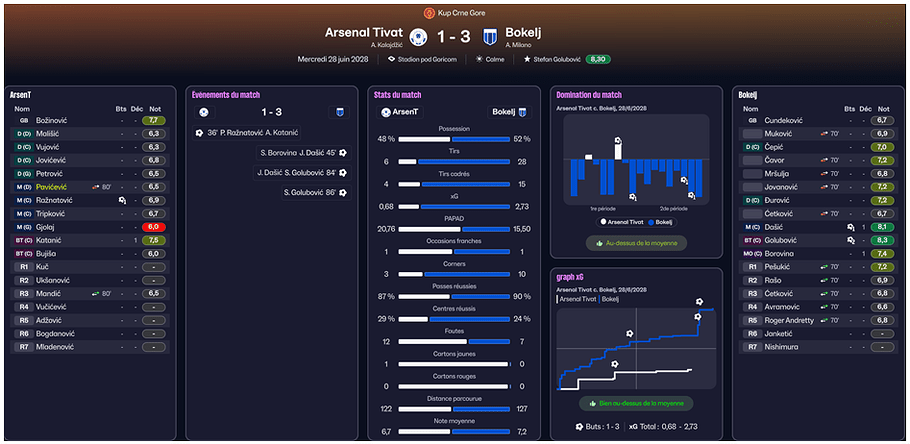The height and width of the screenshot is (444, 910).
Task: Click the Bokelj crest beside the header score
Action: pos(490,37)
